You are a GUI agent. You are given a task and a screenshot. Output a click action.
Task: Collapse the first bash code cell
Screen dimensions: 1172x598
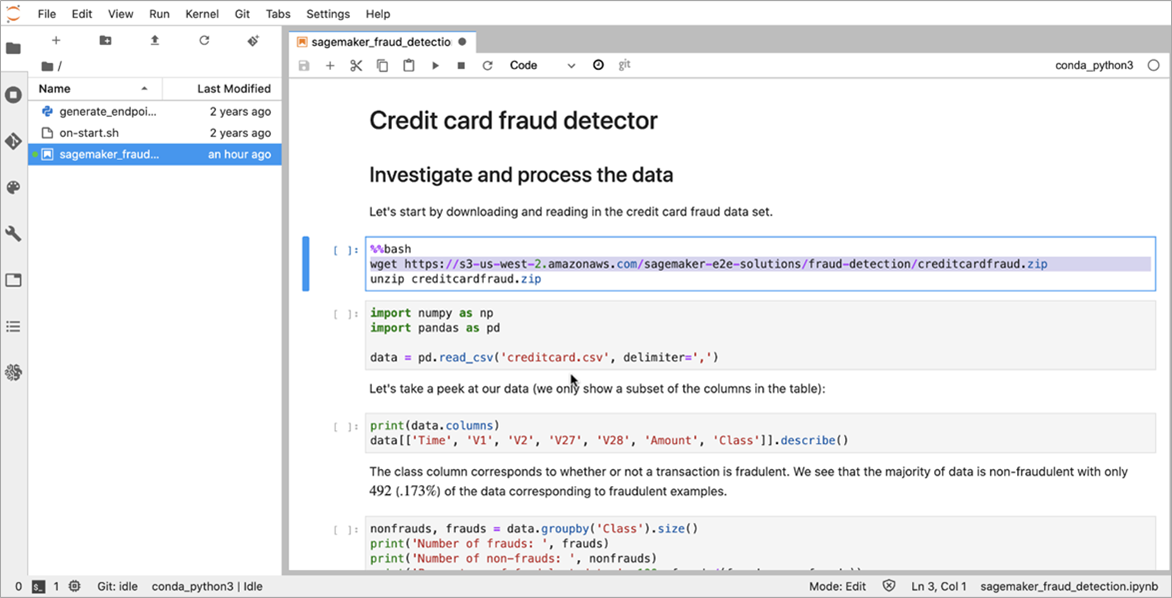[x=305, y=263]
